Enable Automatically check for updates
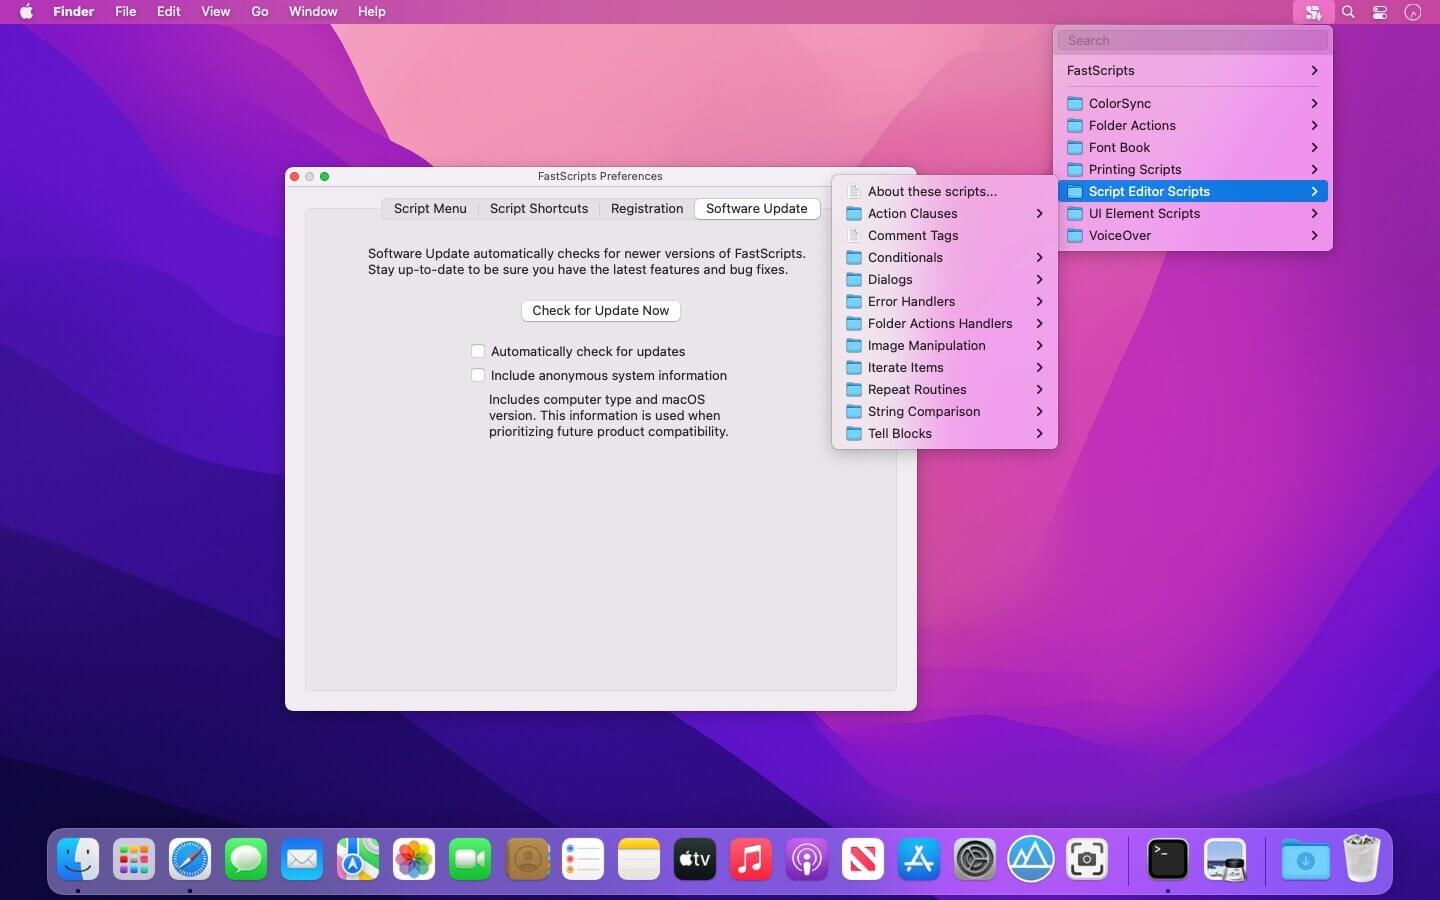 point(478,351)
